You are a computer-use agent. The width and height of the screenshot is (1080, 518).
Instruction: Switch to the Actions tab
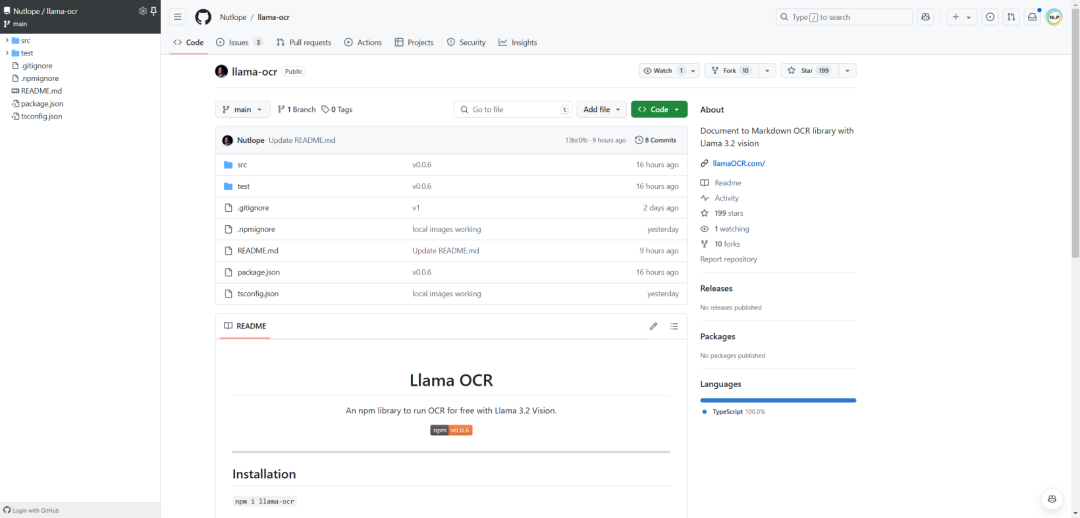coord(362,43)
